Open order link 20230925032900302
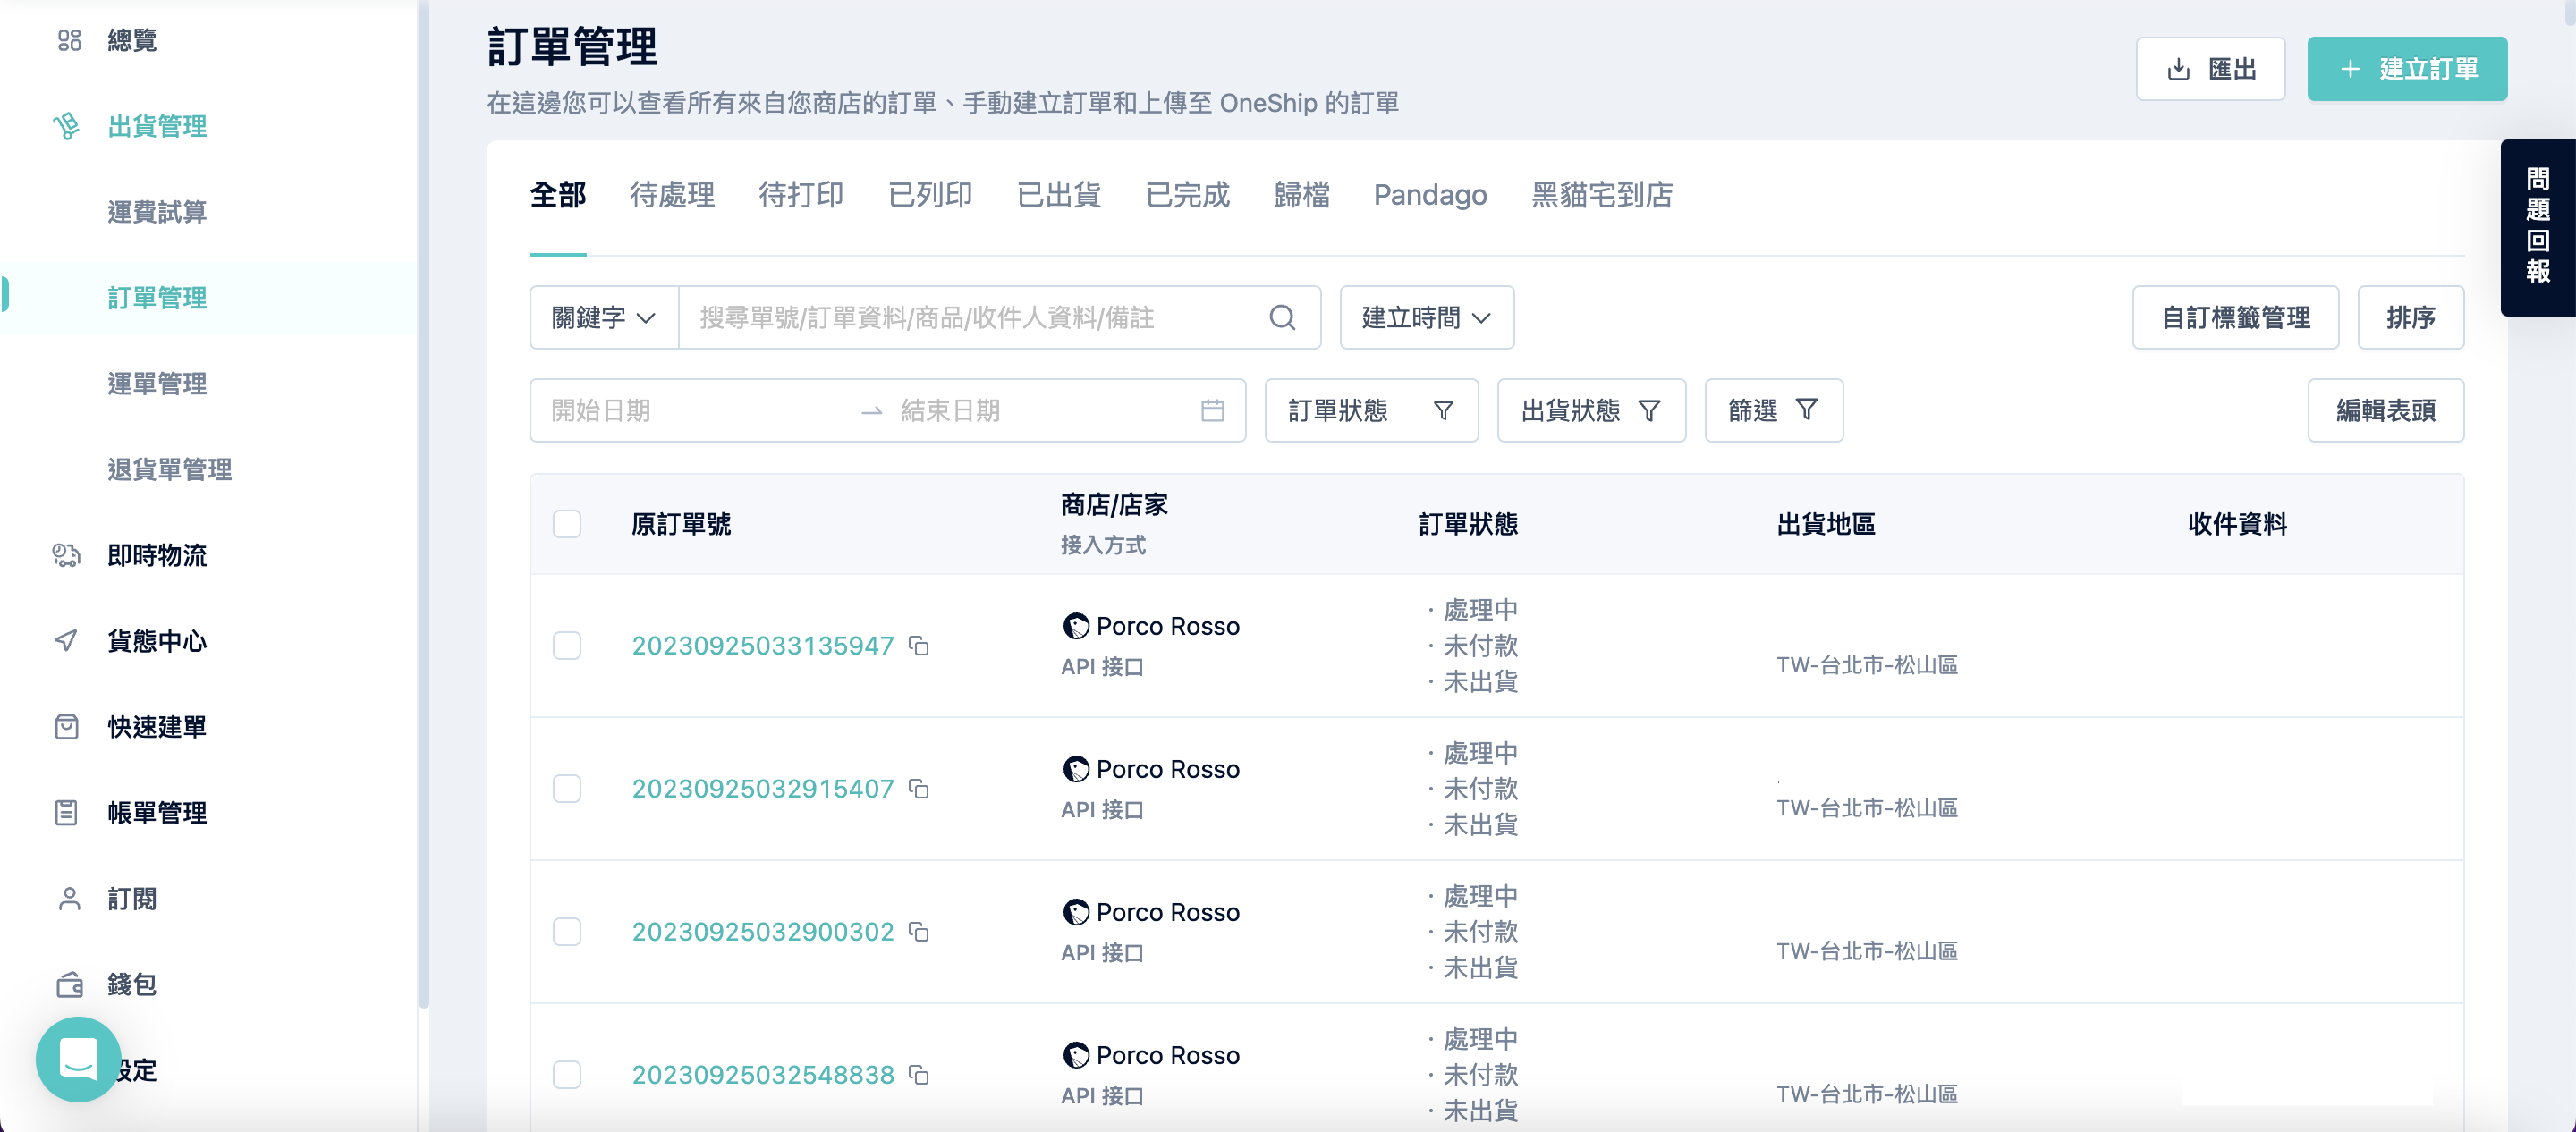The height and width of the screenshot is (1132, 2576). coord(762,932)
